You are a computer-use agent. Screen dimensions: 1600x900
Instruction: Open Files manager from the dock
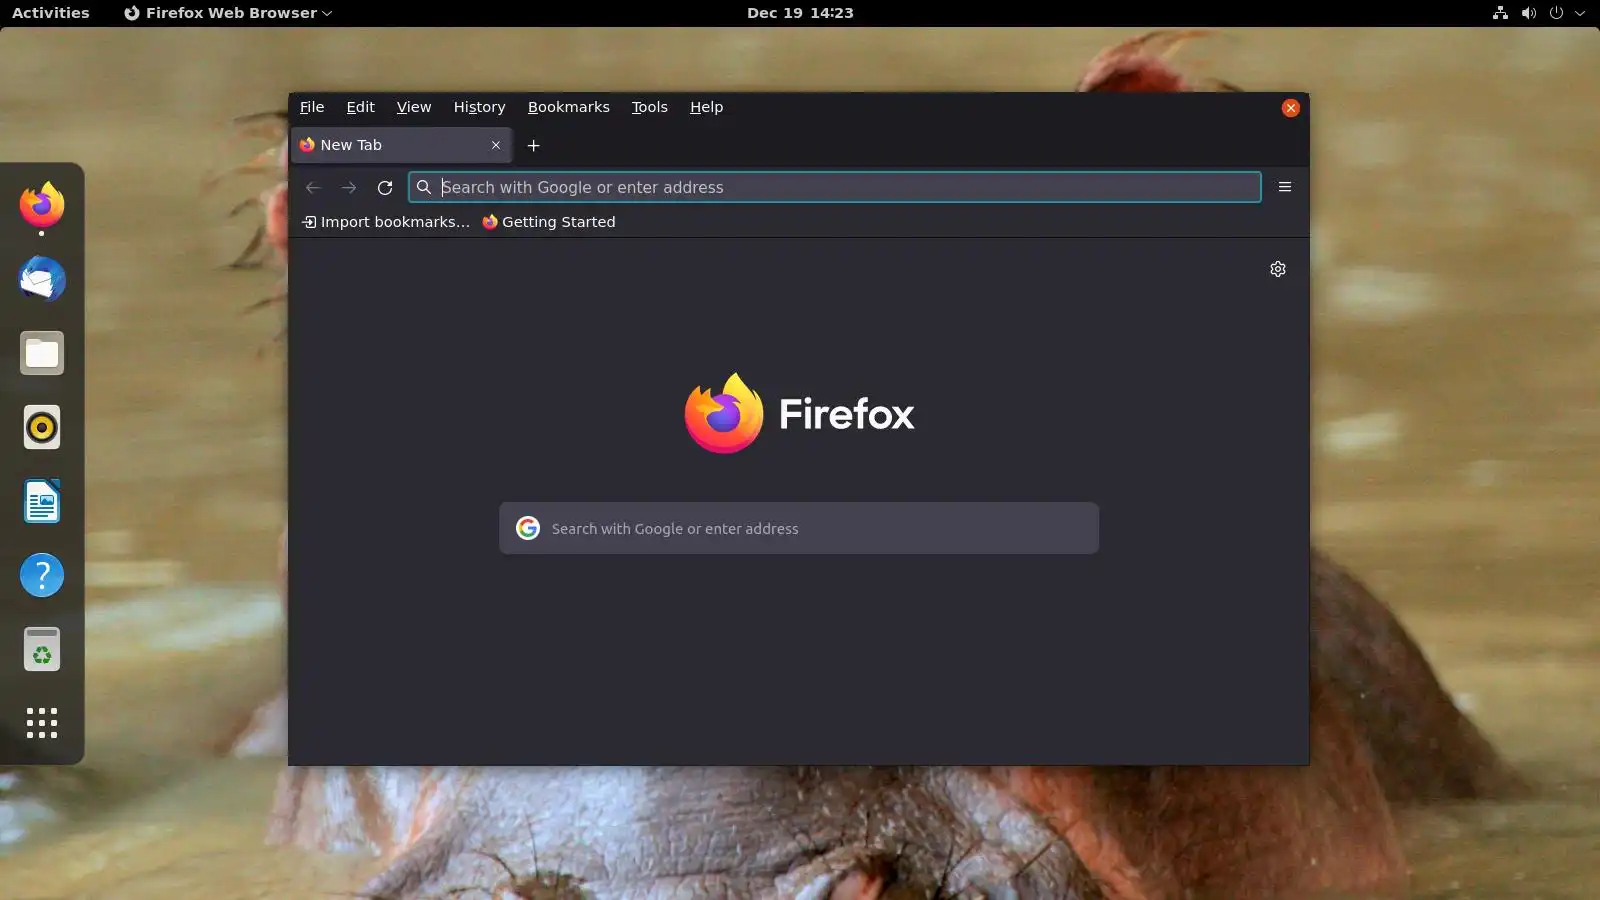pyautogui.click(x=42, y=353)
